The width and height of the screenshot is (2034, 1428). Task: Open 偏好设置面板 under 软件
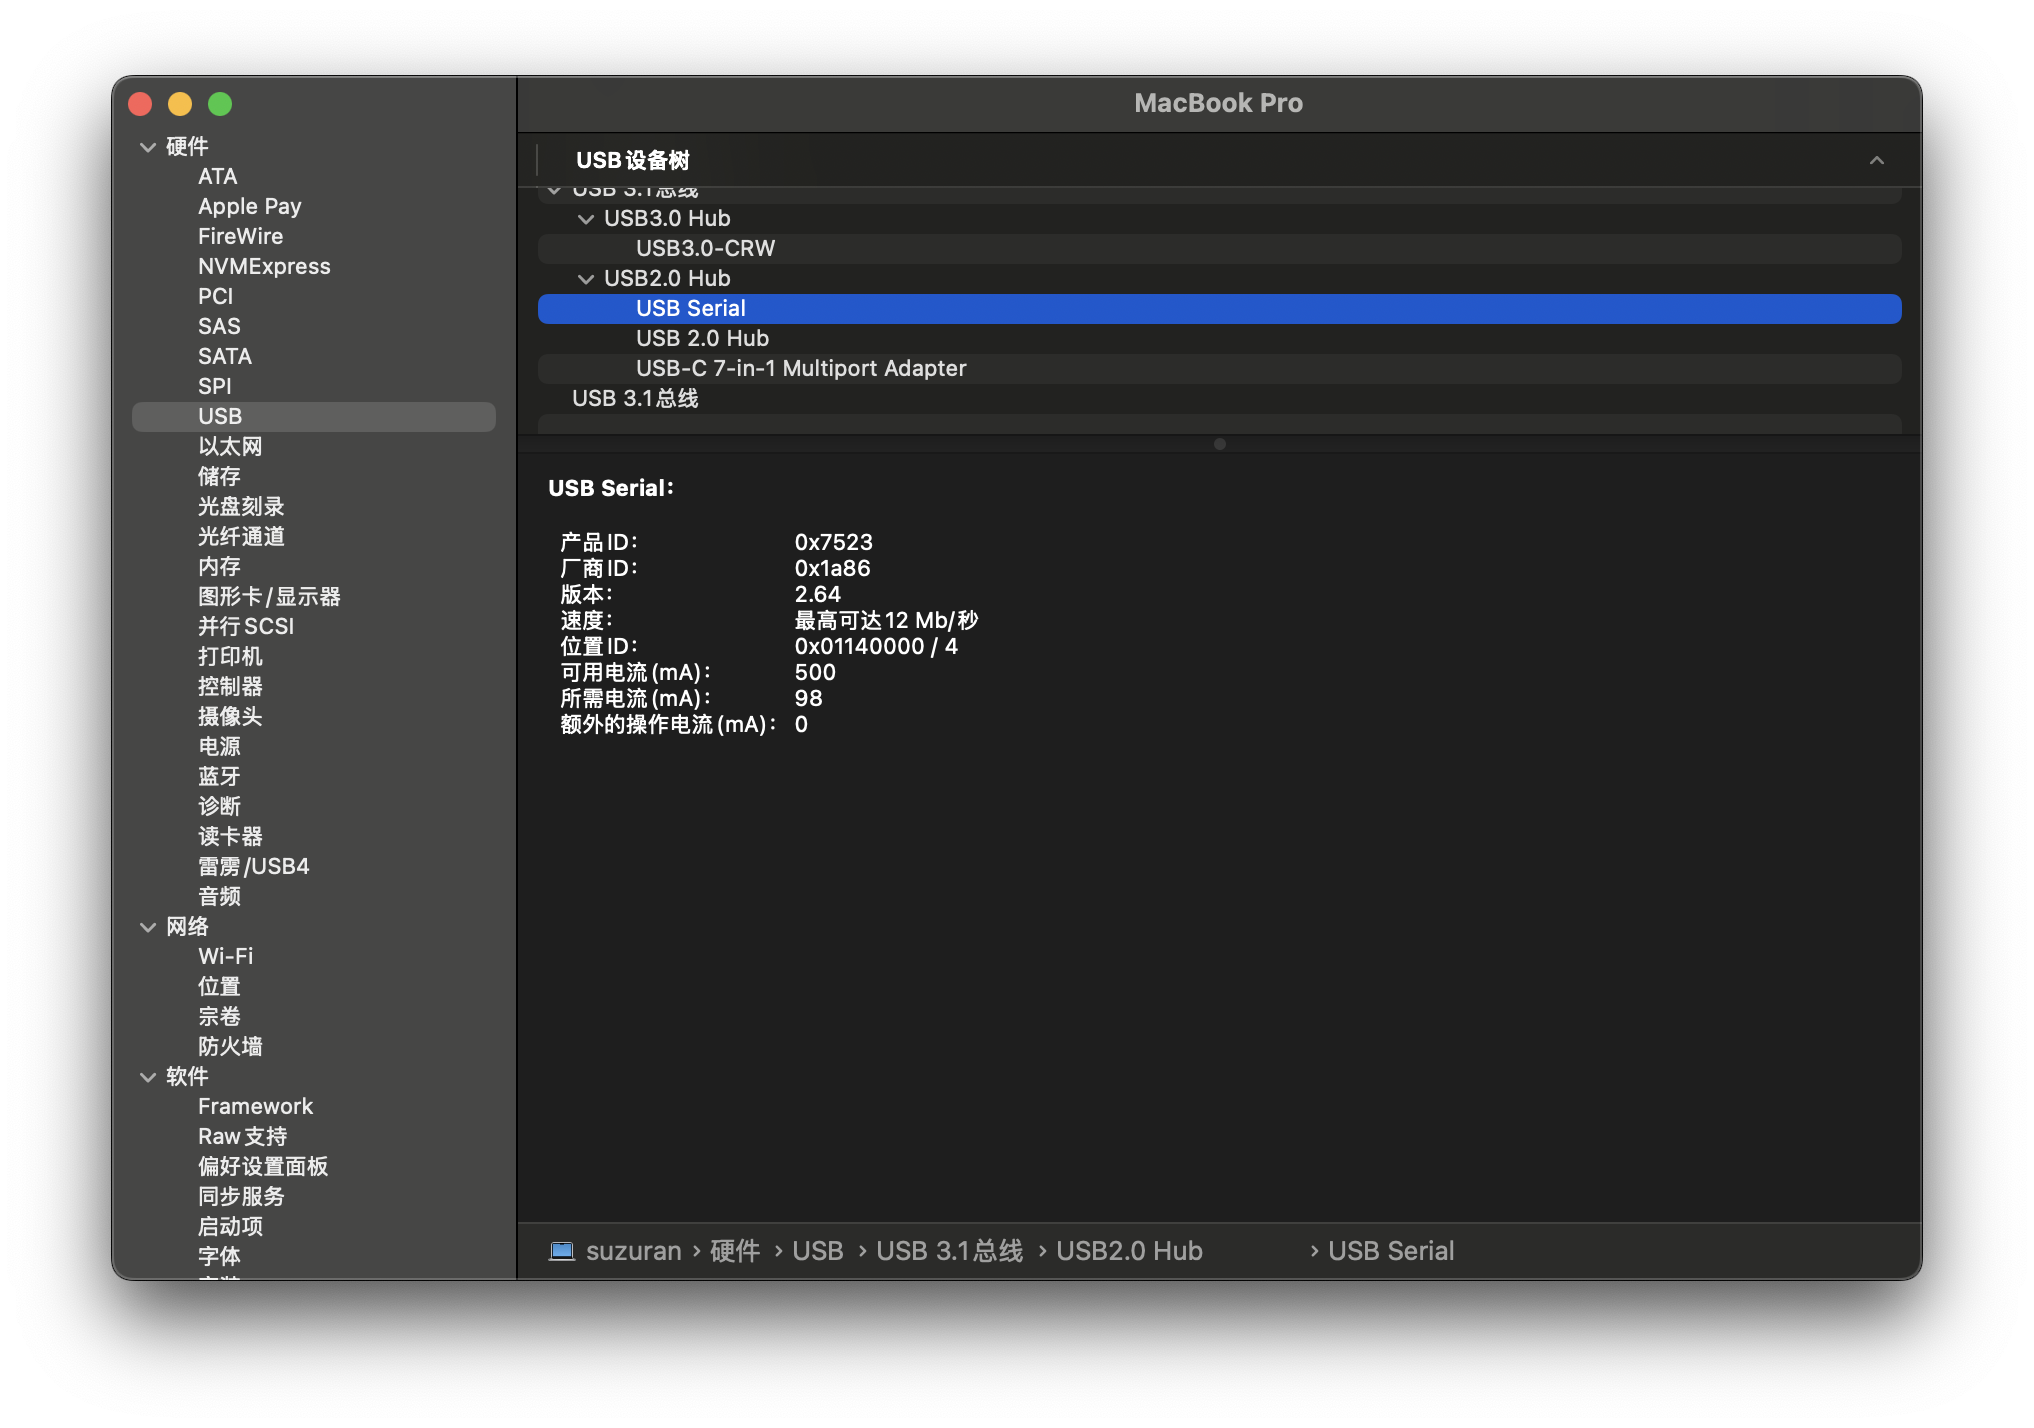pos(314,1167)
